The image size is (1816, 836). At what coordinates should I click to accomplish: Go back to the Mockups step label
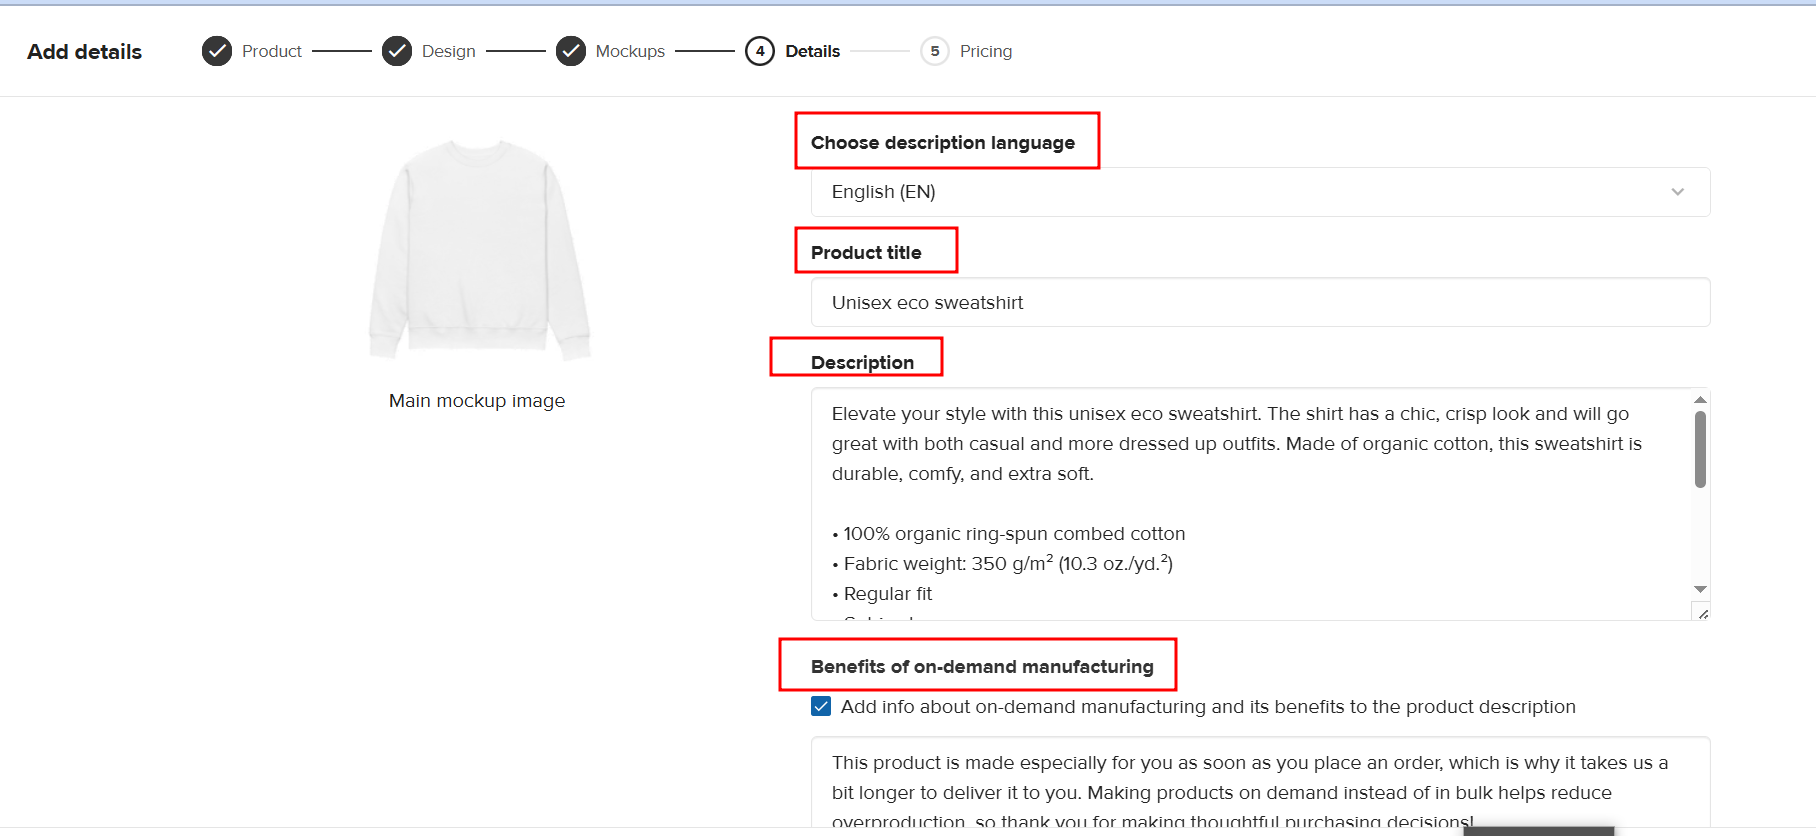pyautogui.click(x=630, y=51)
